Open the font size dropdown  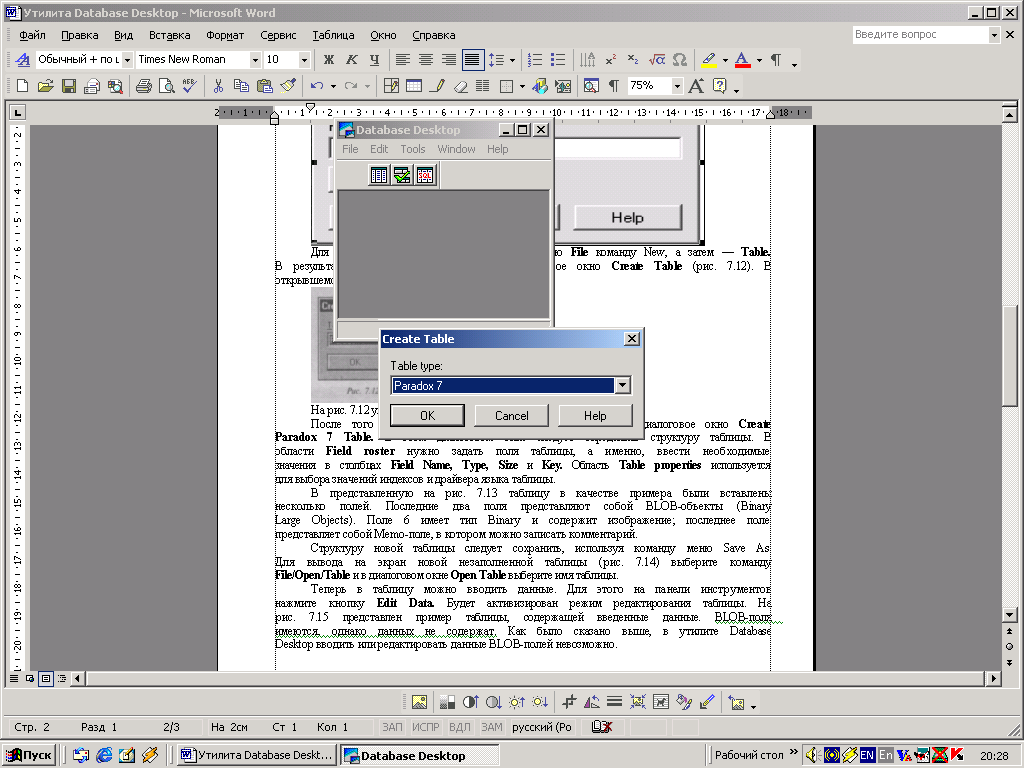304,59
